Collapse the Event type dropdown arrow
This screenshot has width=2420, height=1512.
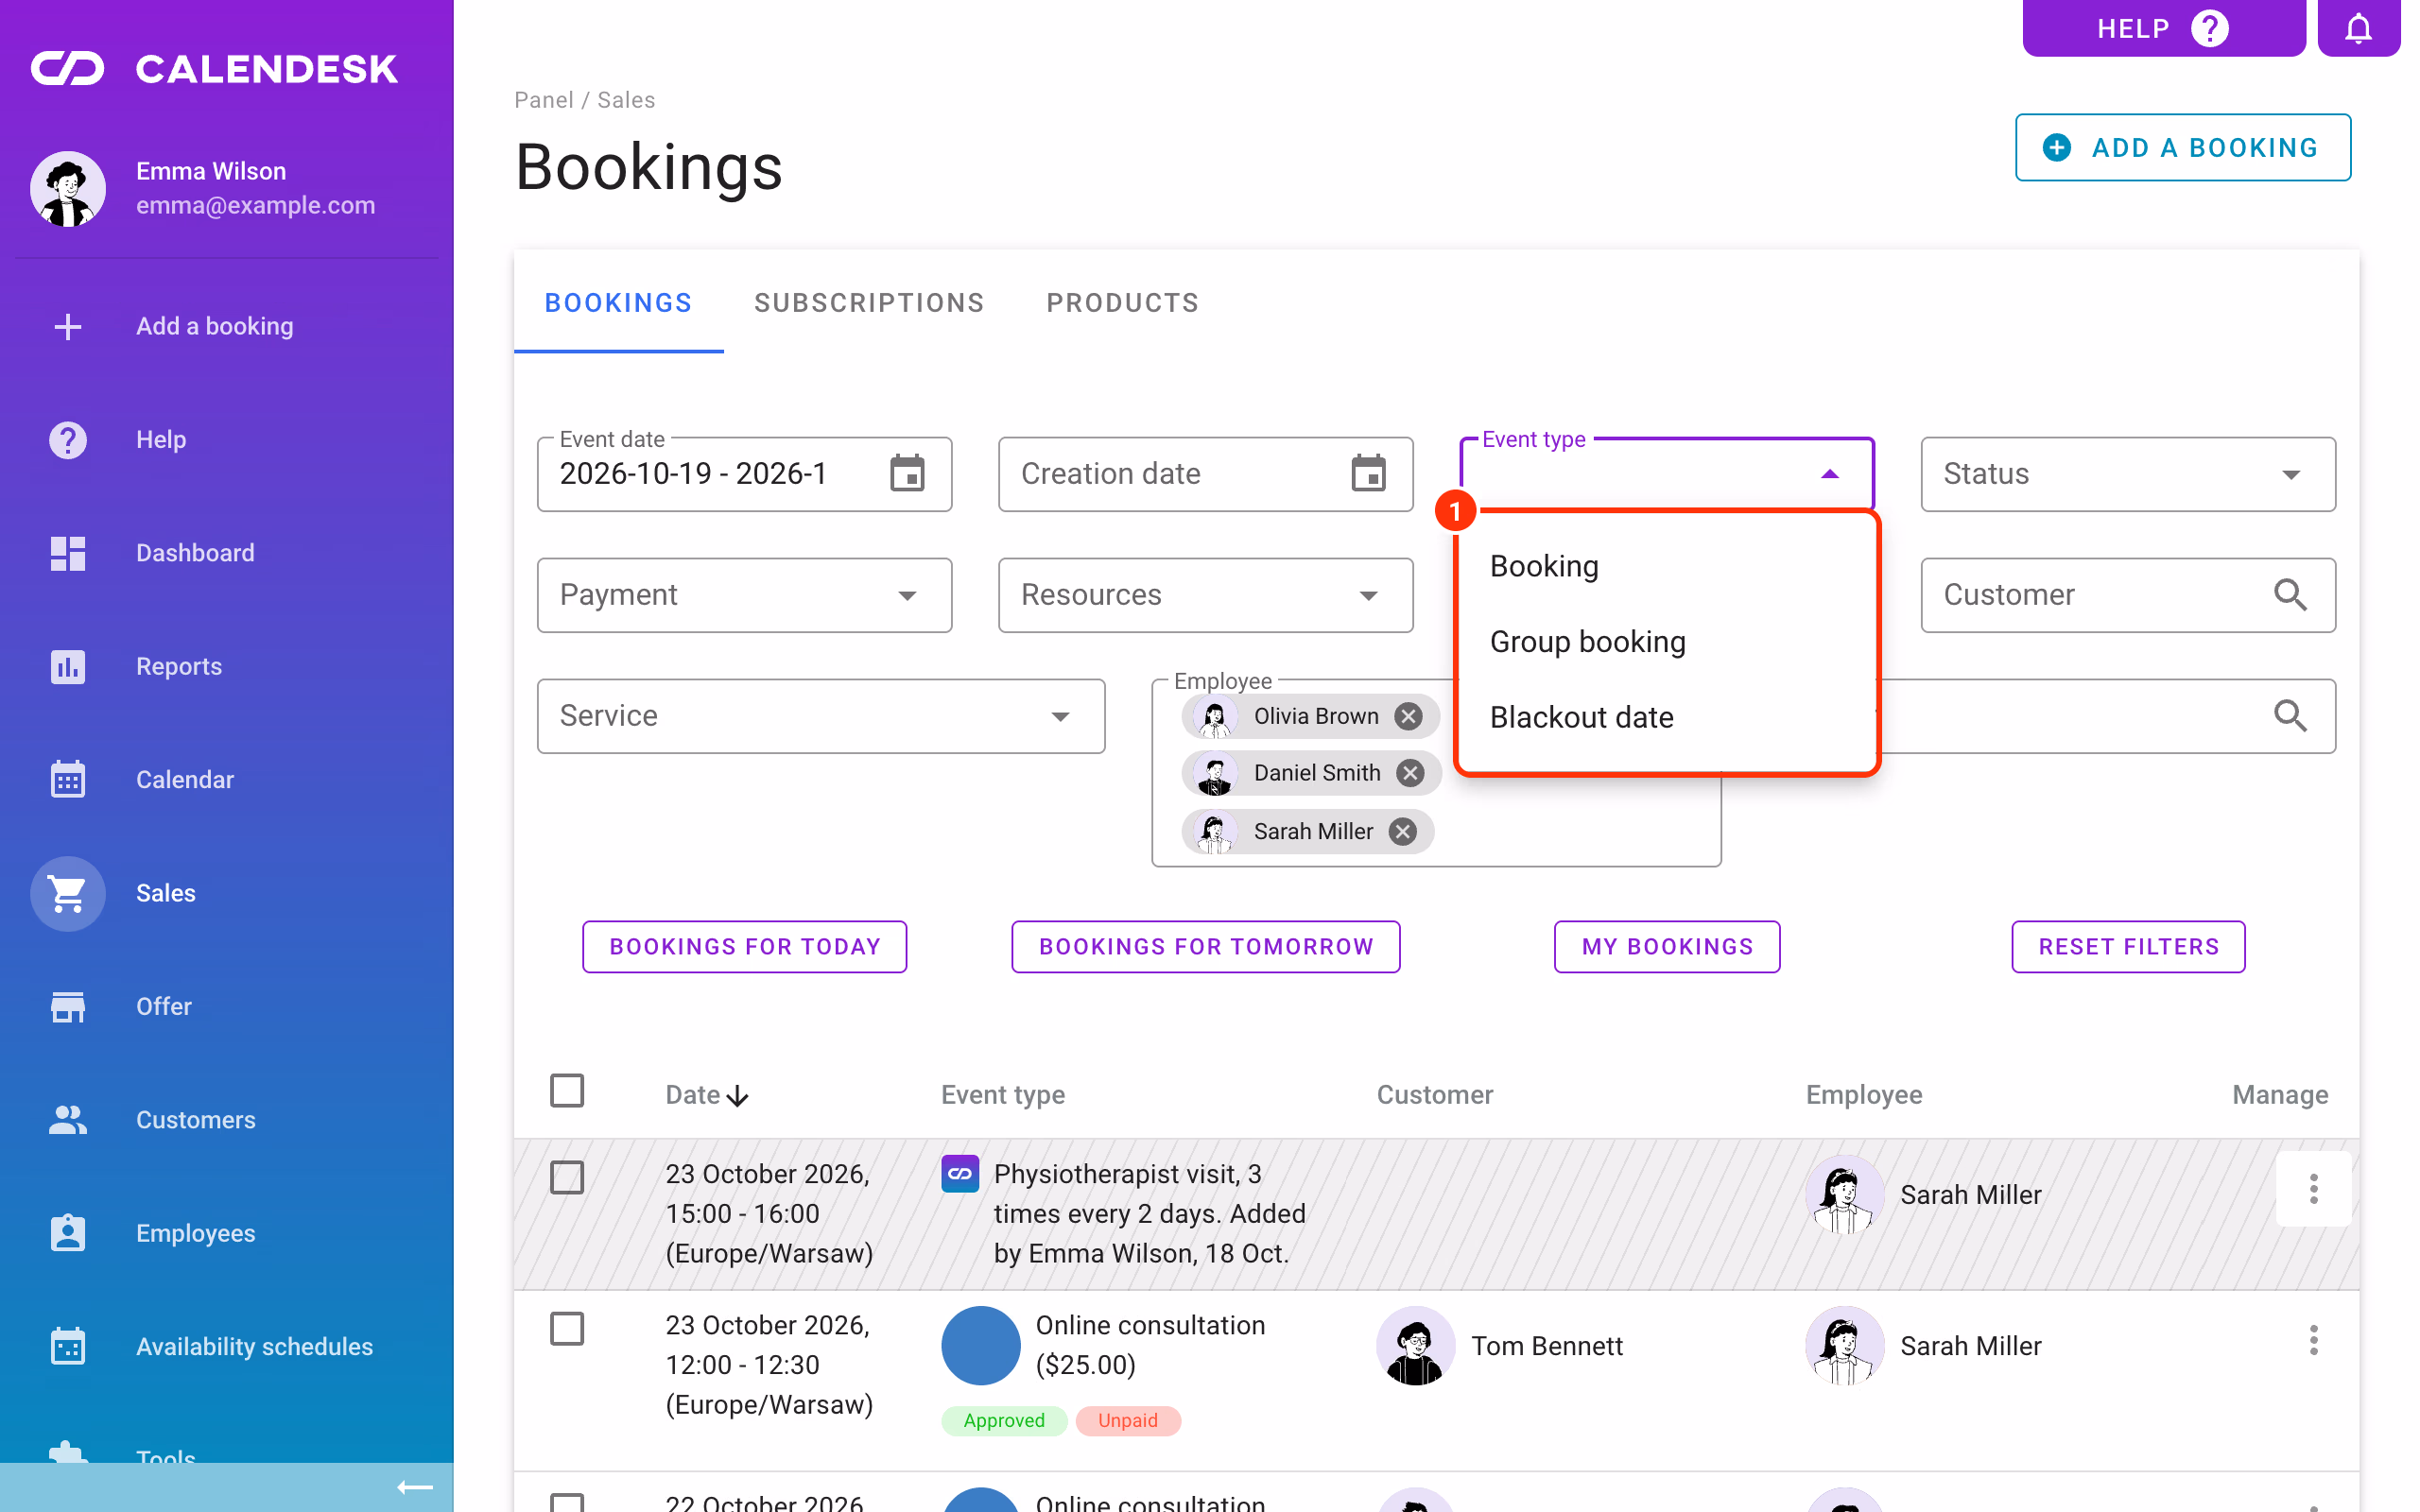(1829, 474)
